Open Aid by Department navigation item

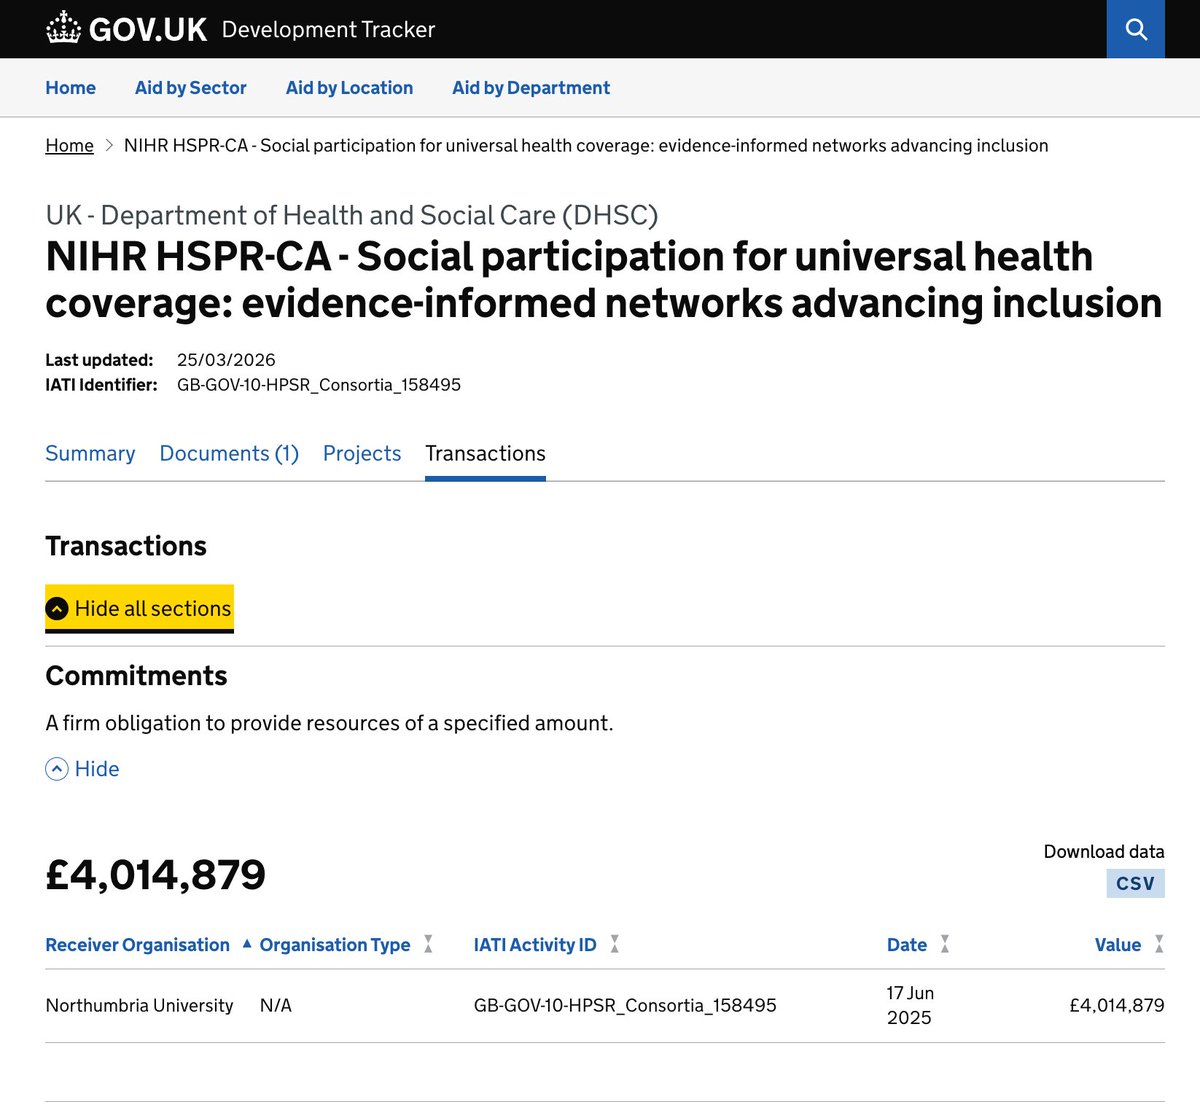[x=531, y=88]
